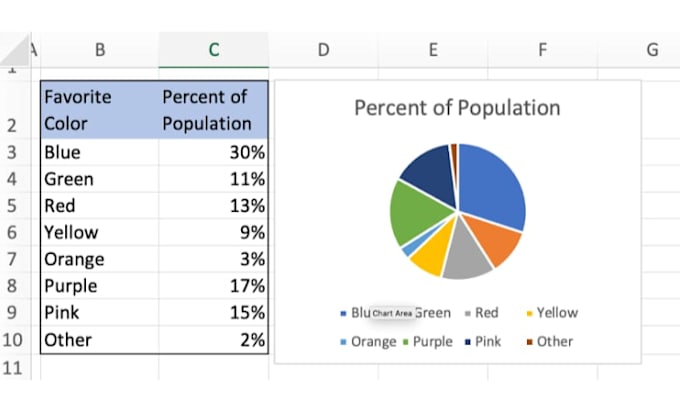Click the 2% value cell
This screenshot has width=680, height=411.
[213, 339]
